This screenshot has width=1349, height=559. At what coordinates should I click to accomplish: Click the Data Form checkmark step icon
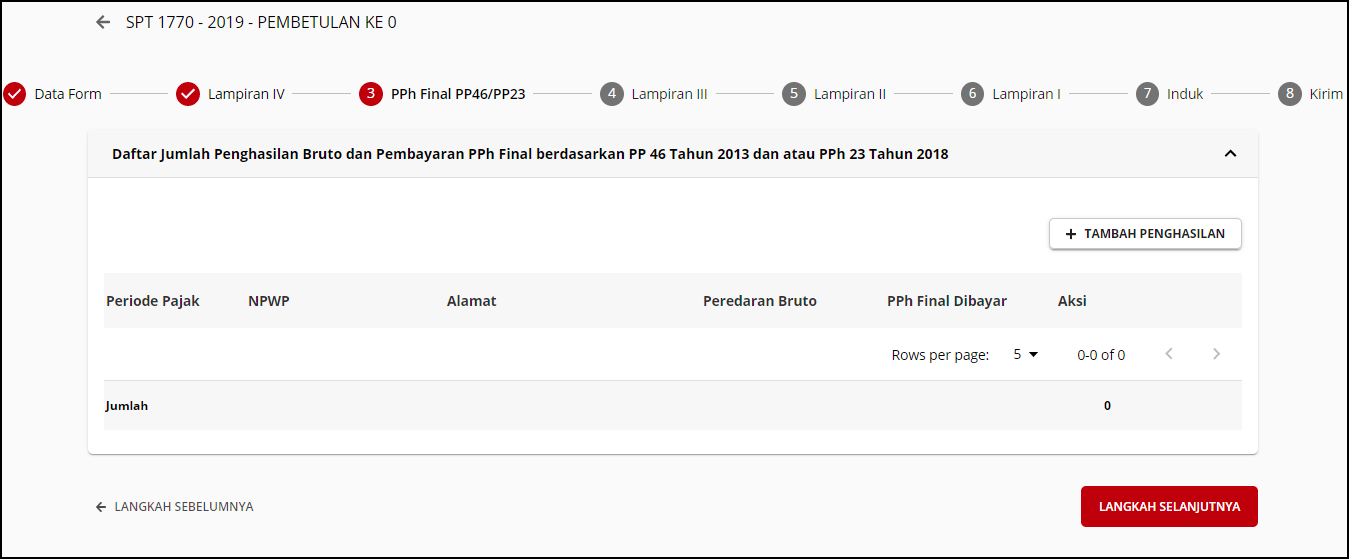coord(15,94)
